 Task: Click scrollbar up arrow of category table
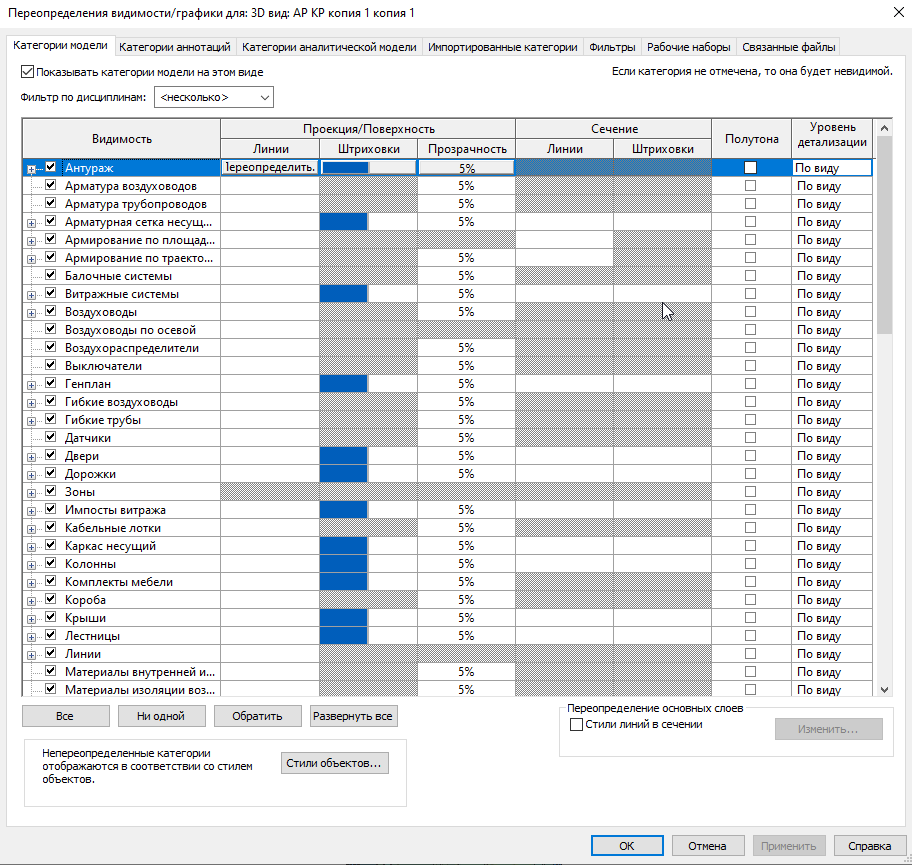point(884,127)
